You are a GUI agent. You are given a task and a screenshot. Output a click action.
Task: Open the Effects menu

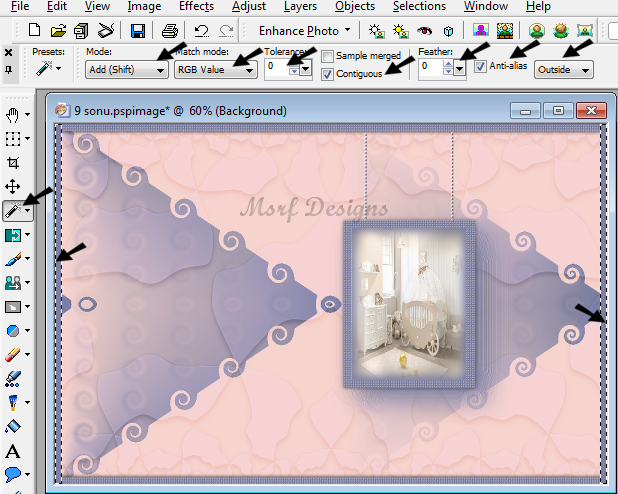coord(196,6)
